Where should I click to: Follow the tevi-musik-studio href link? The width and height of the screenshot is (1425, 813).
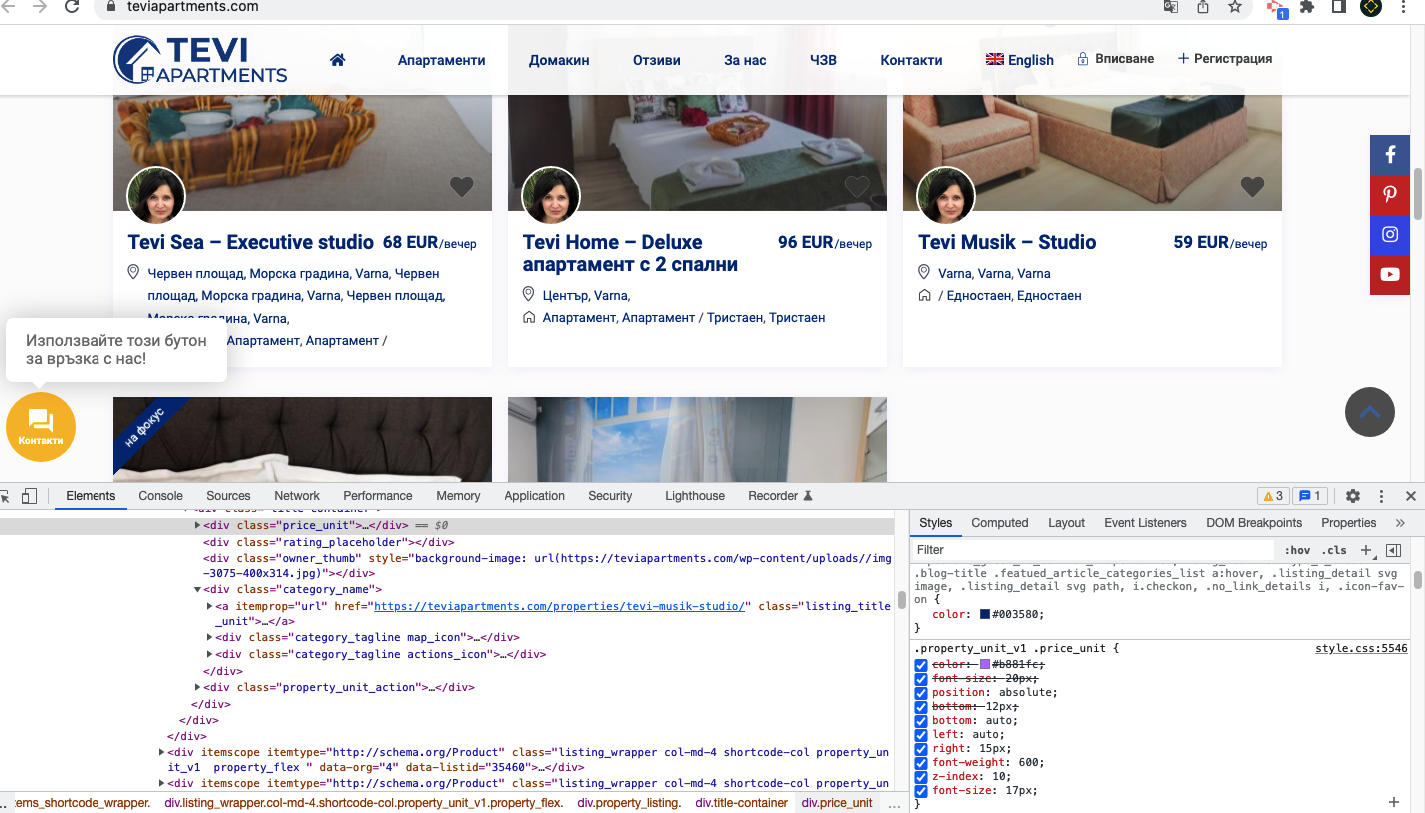560,607
